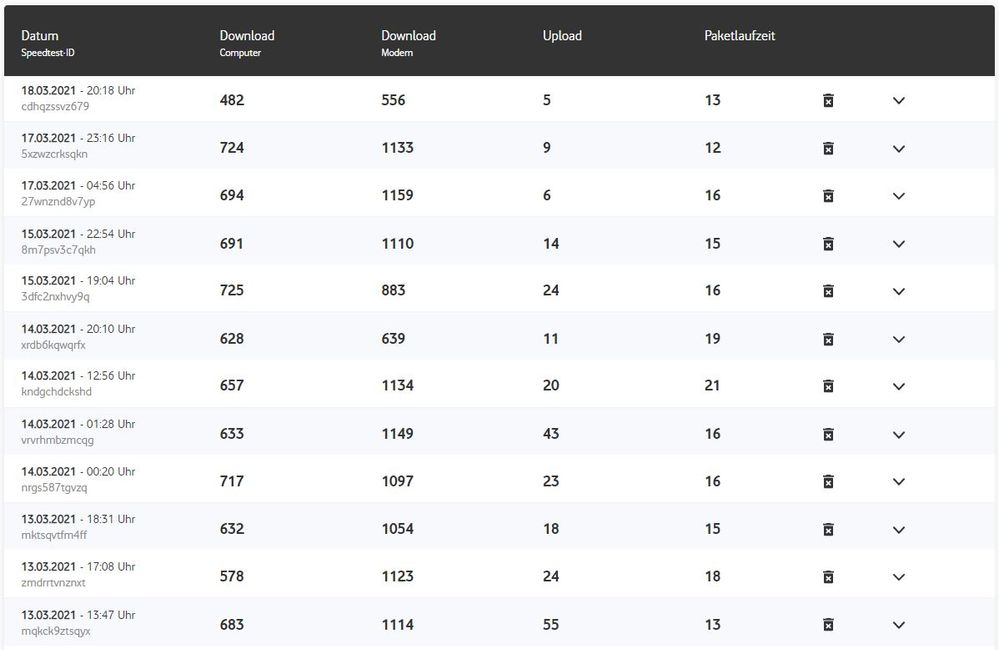
Task: Click modem download value 1159
Action: coord(398,195)
